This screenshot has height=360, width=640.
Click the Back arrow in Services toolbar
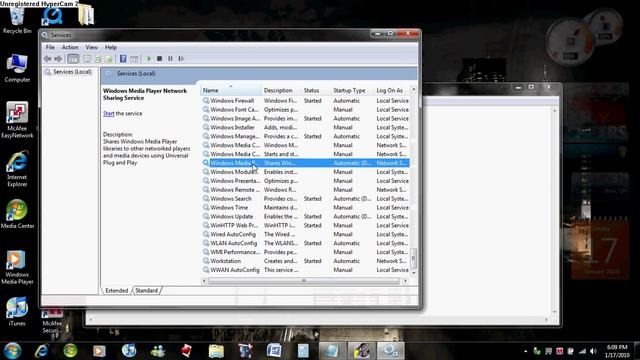click(x=47, y=59)
